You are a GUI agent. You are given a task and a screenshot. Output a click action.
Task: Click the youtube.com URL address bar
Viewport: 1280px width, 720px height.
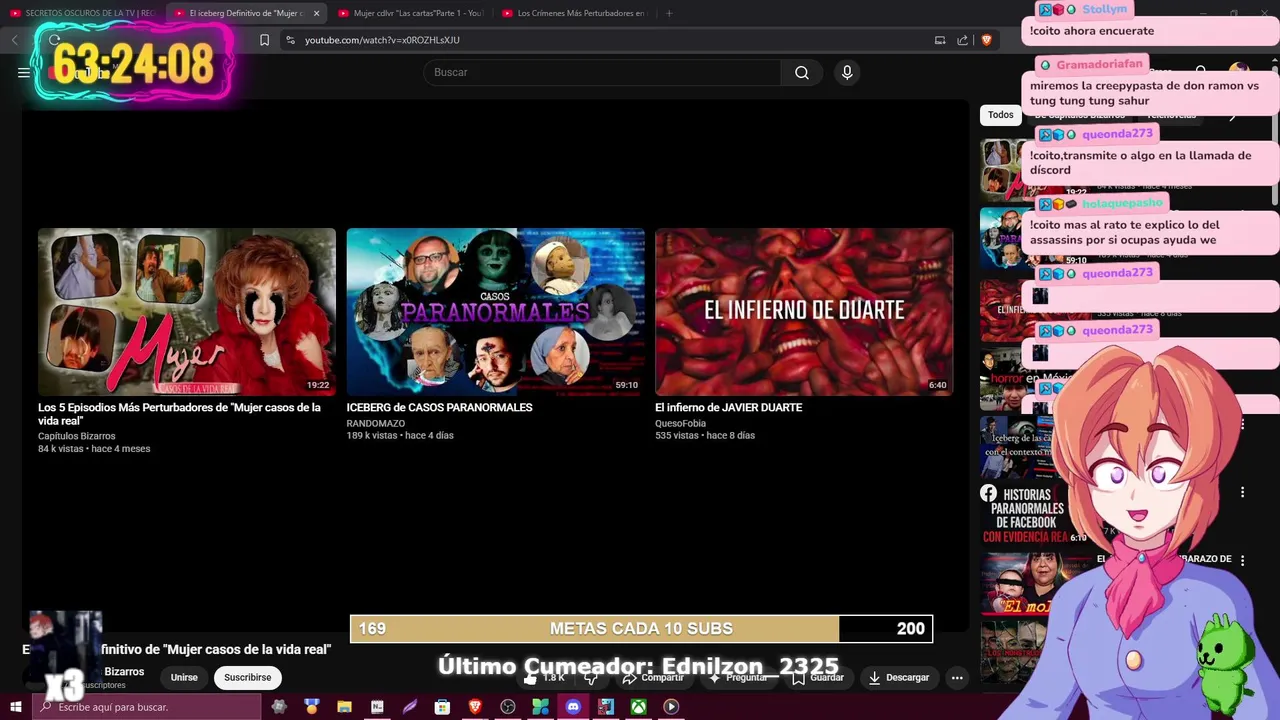click(x=600, y=40)
